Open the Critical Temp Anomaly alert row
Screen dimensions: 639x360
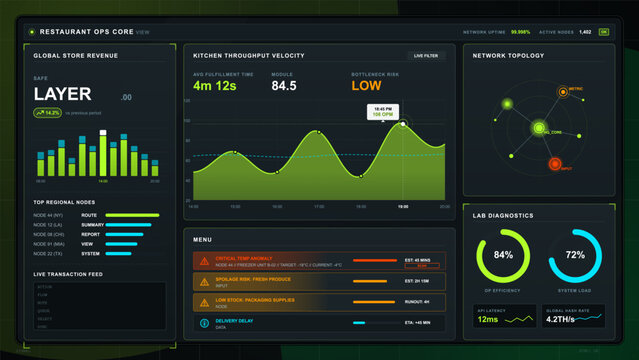(319, 261)
